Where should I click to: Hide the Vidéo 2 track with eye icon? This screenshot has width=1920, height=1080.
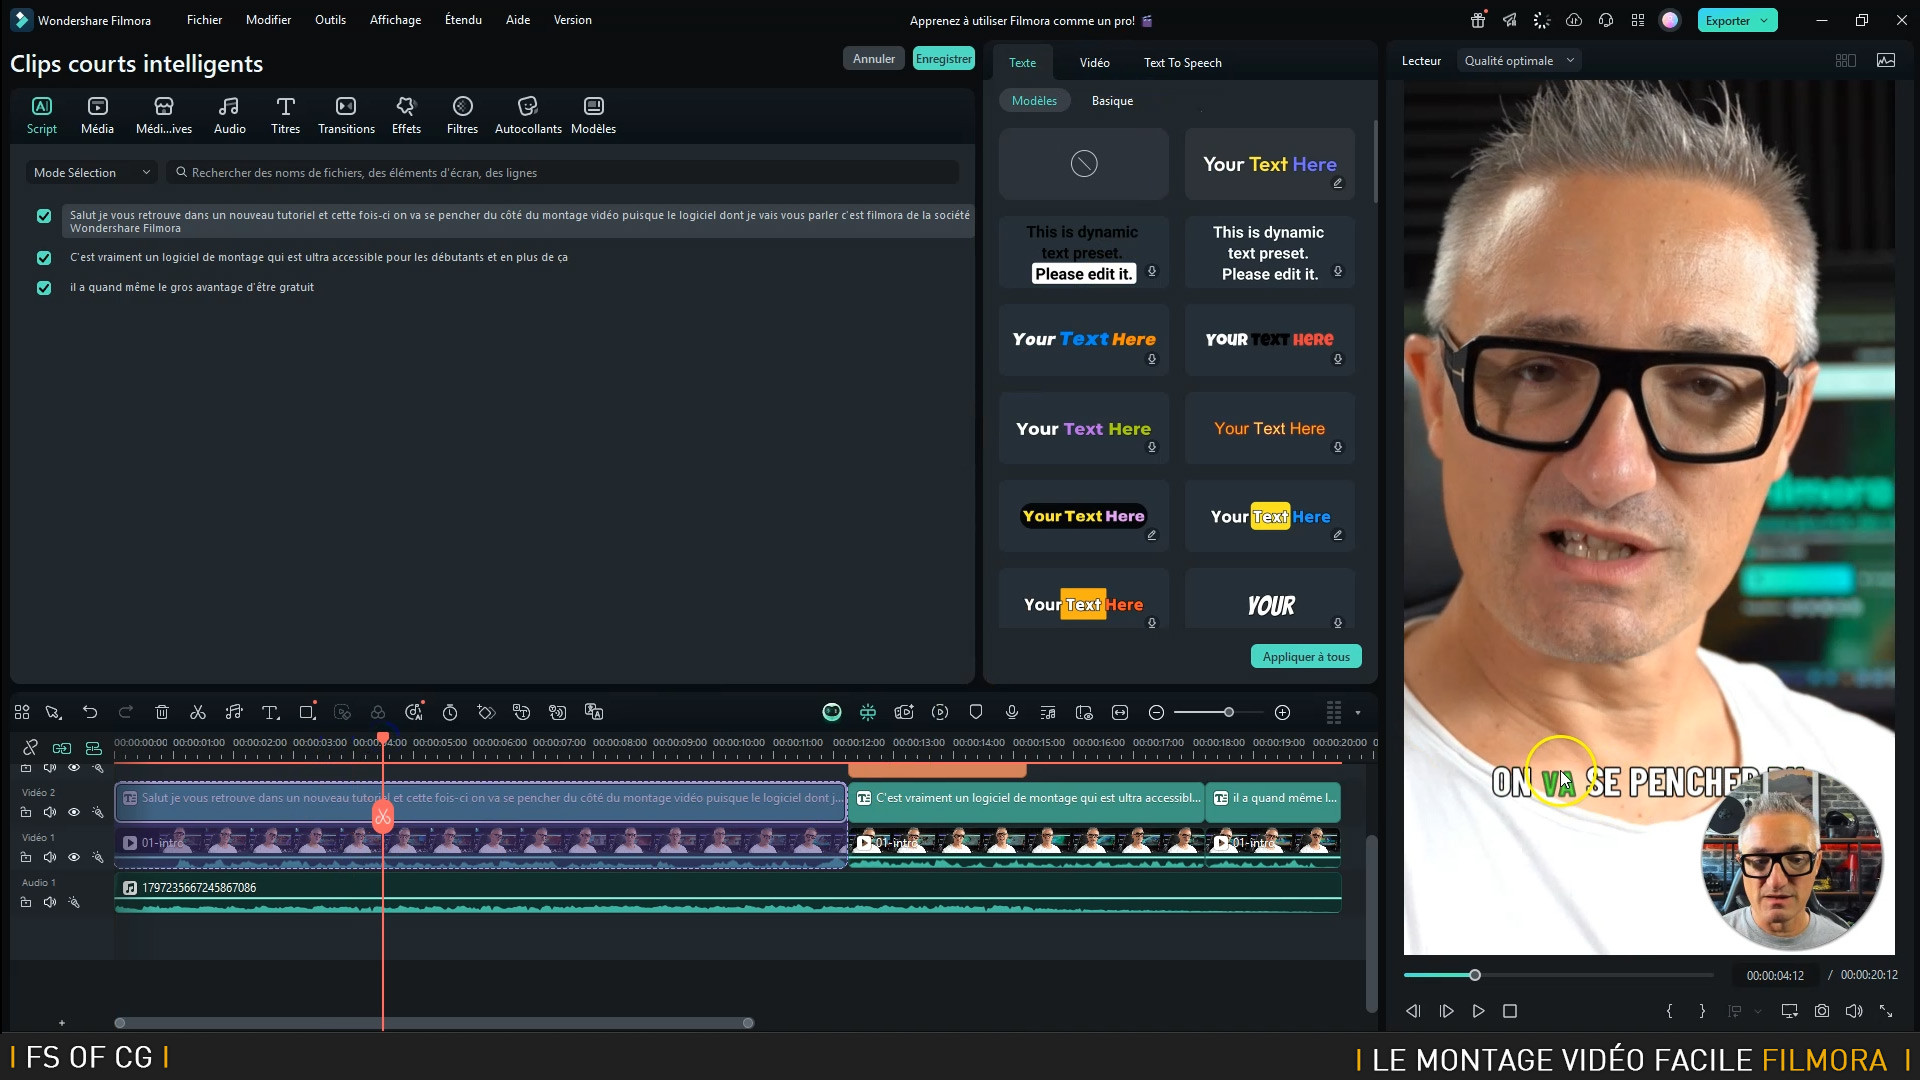tap(74, 812)
